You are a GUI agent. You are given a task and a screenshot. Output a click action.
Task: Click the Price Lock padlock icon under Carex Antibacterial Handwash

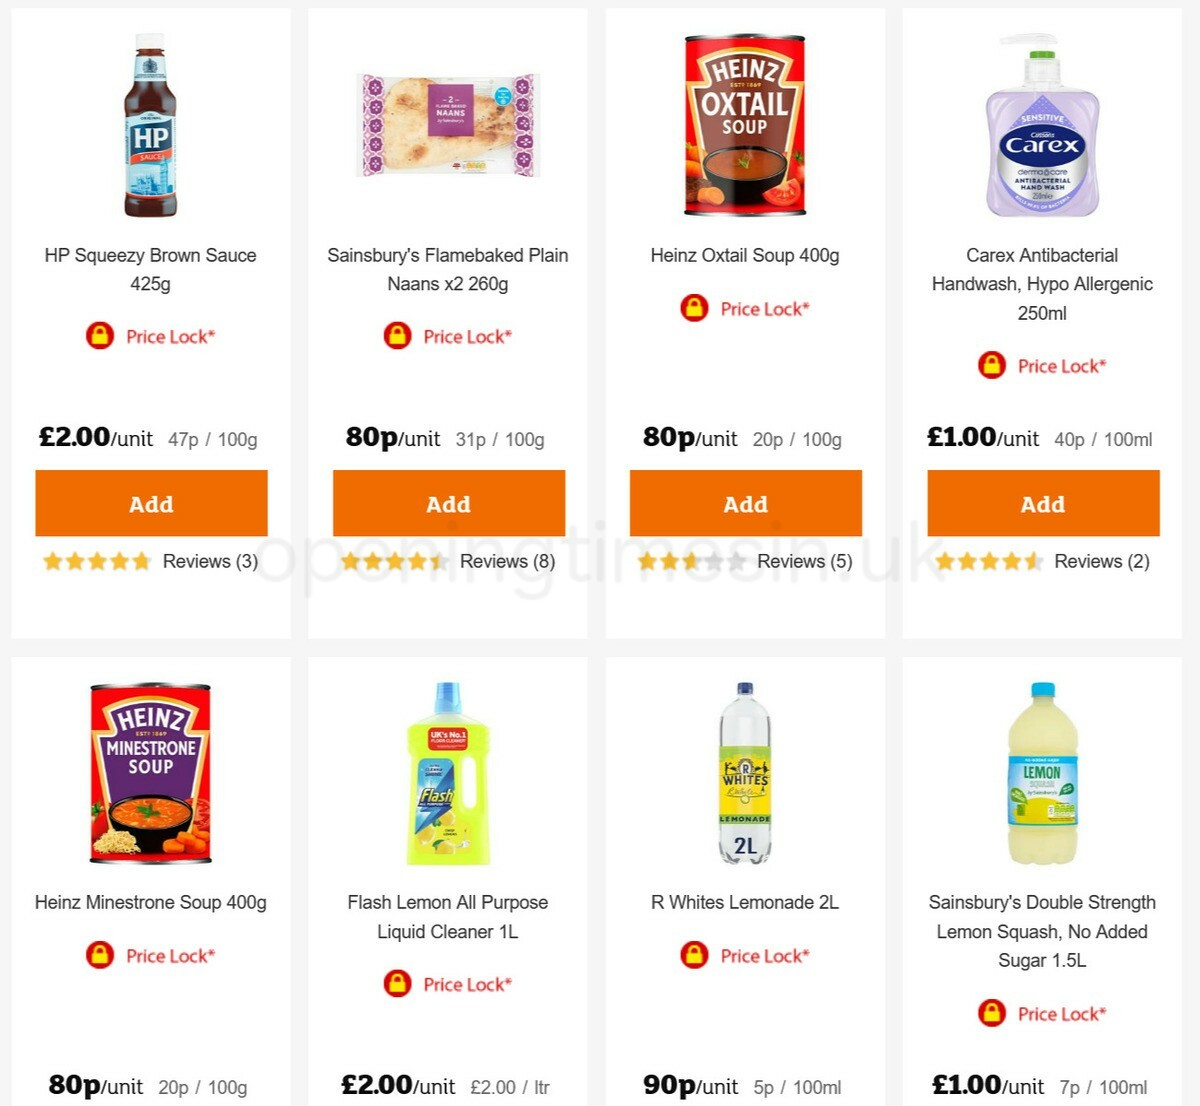pyautogui.click(x=990, y=366)
